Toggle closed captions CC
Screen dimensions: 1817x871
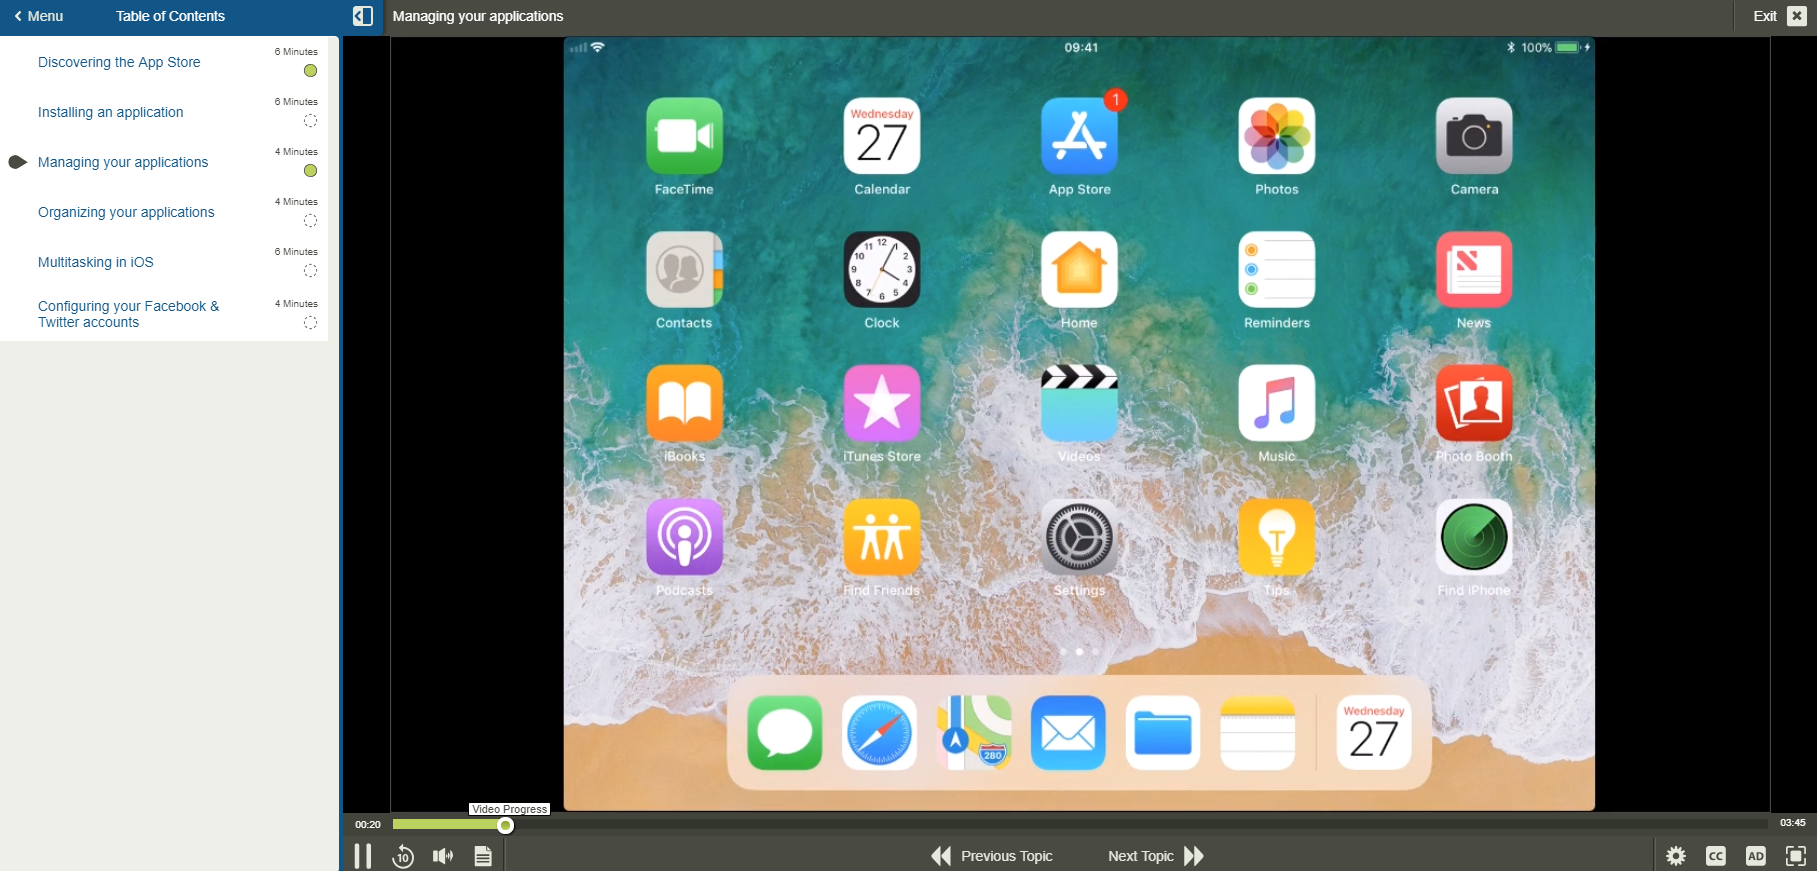(1716, 856)
